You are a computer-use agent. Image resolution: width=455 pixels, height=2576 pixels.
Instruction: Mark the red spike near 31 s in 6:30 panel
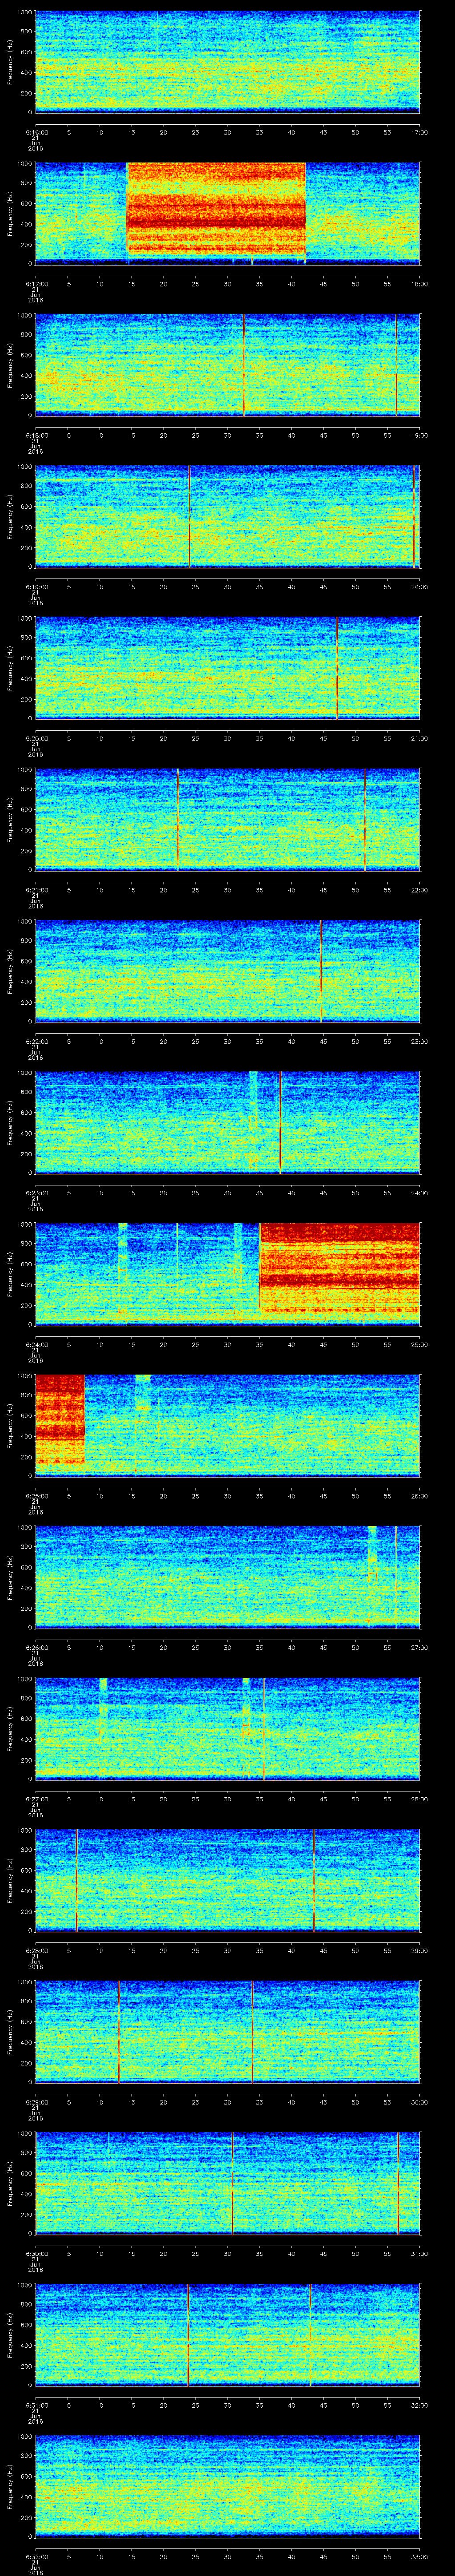click(232, 2182)
